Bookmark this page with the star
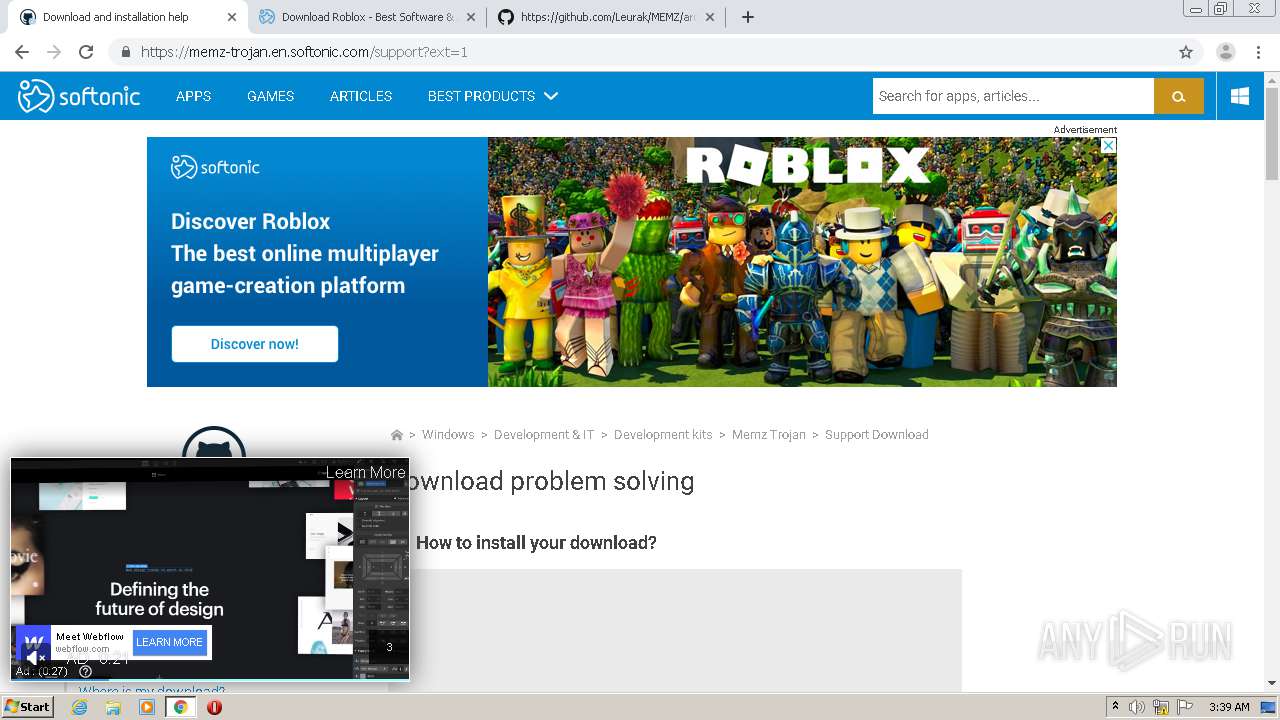This screenshot has width=1280, height=720. pyautogui.click(x=1186, y=52)
